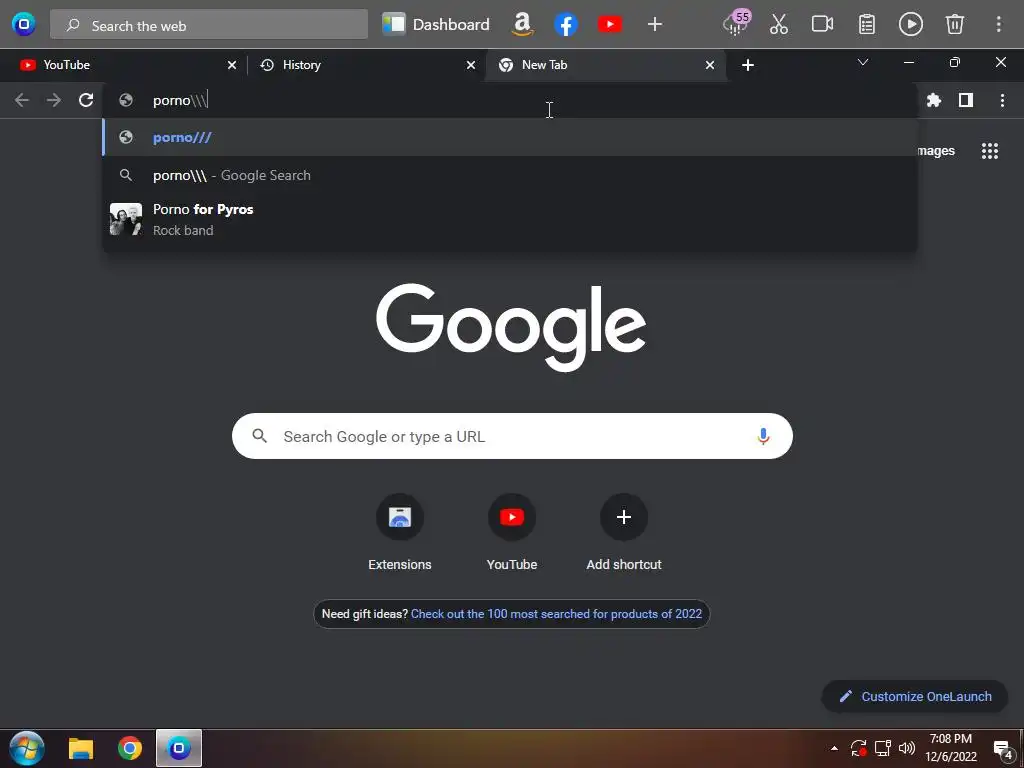
Task: Close the New Tab tab
Action: pos(710,65)
